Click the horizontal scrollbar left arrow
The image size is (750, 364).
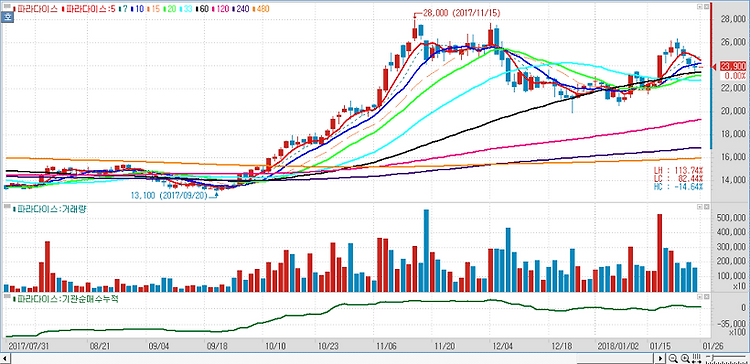(x=6, y=358)
